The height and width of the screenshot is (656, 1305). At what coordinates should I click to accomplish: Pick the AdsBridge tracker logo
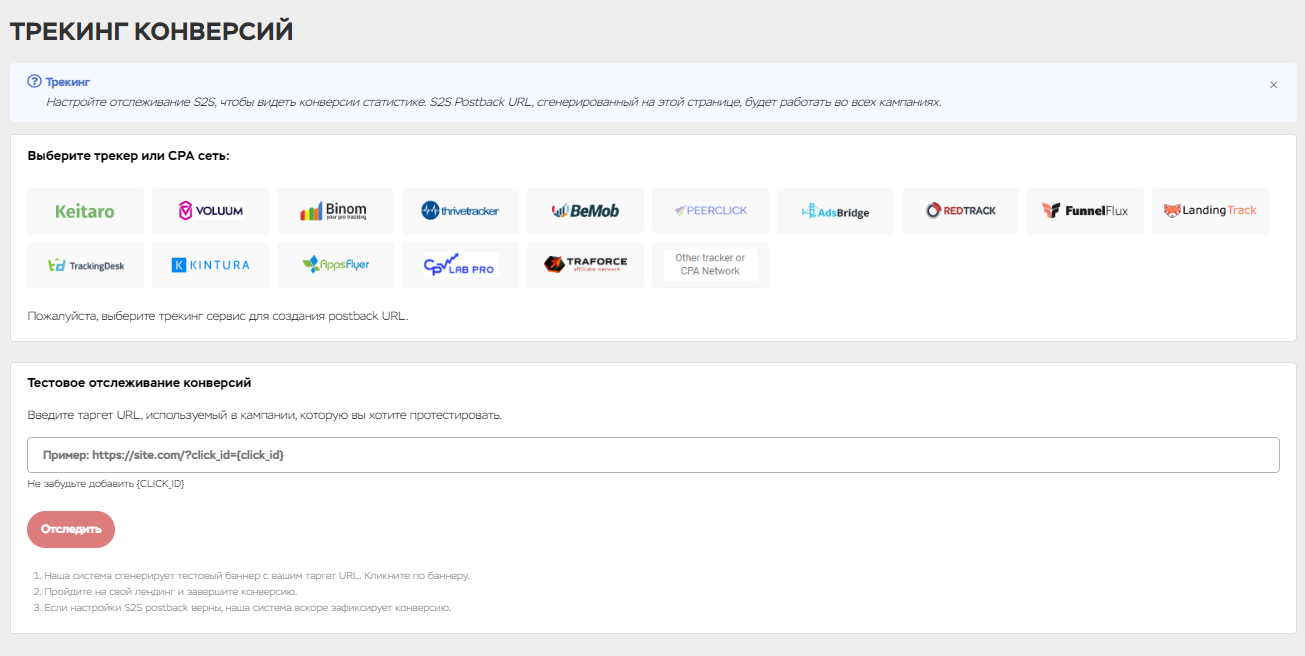835,211
